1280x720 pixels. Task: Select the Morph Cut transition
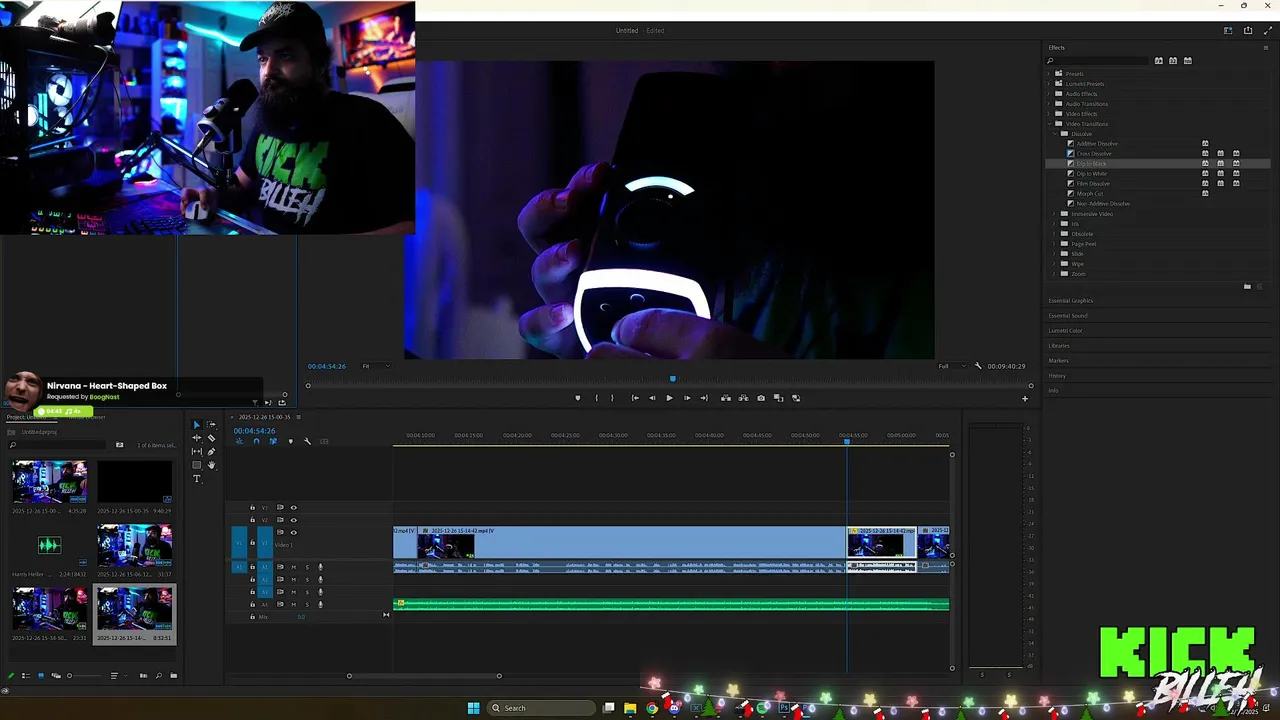(1090, 194)
